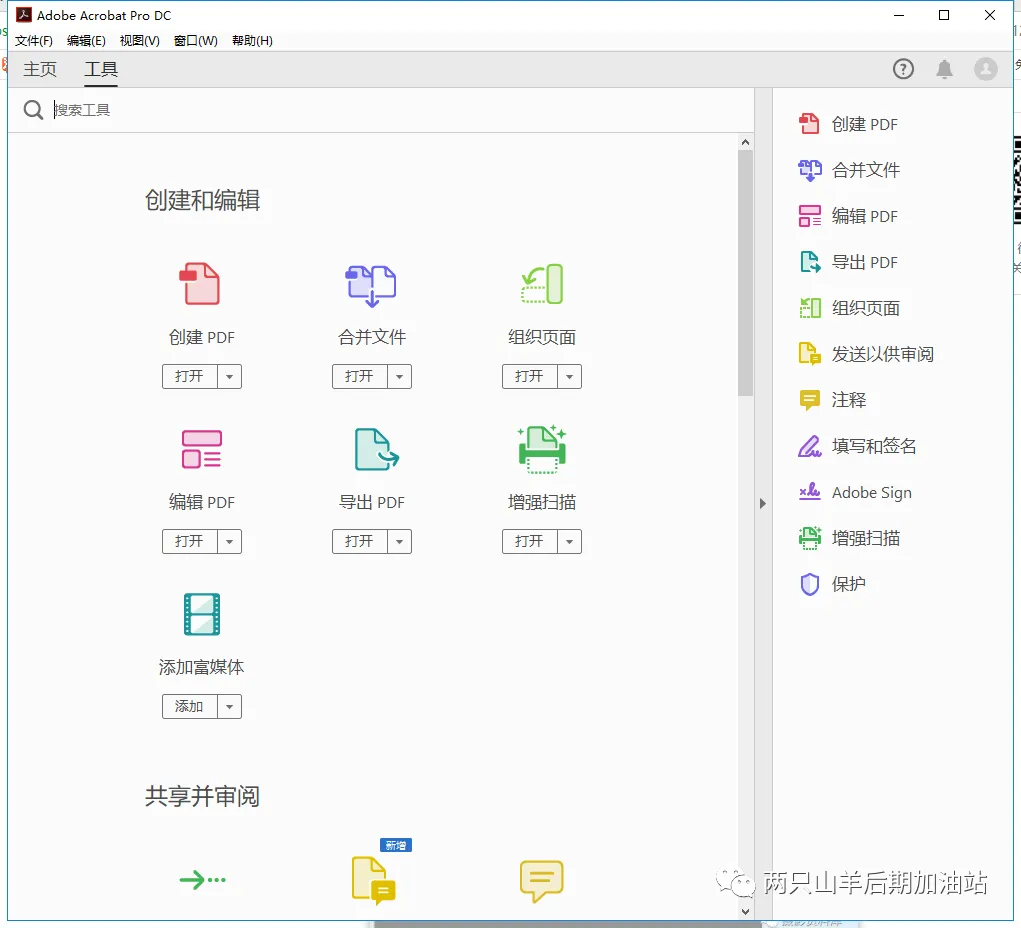
Task: Open 发送以供审阅 from right sidebar
Action: pyautogui.click(x=866, y=354)
